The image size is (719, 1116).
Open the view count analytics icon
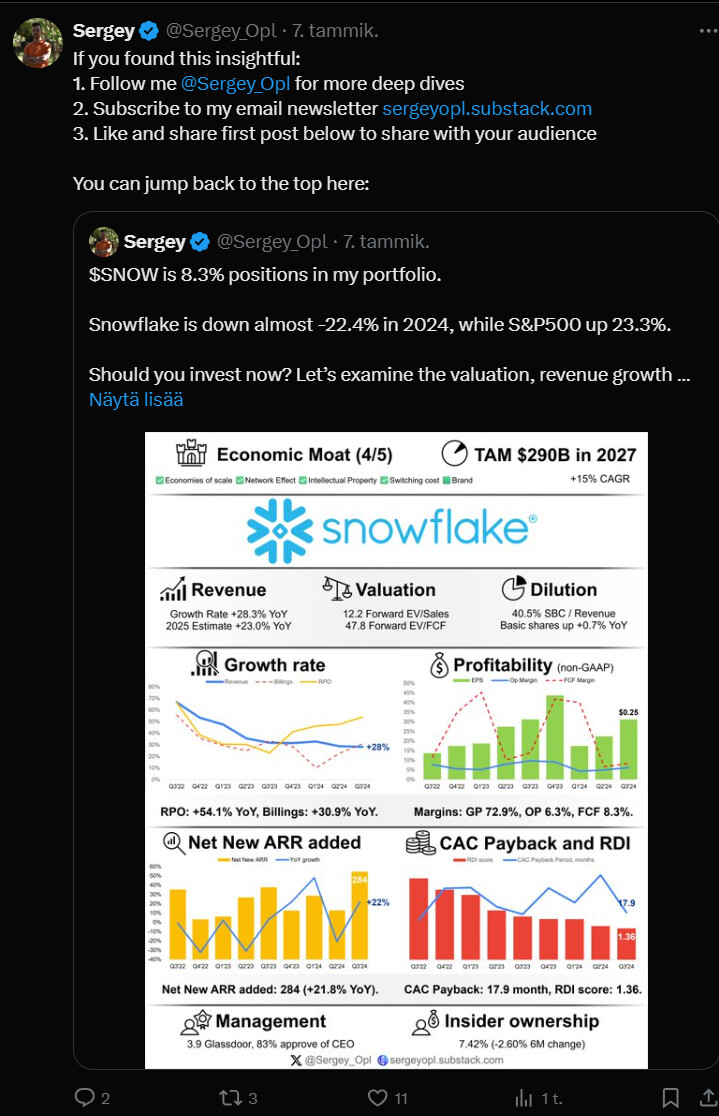pos(523,1098)
